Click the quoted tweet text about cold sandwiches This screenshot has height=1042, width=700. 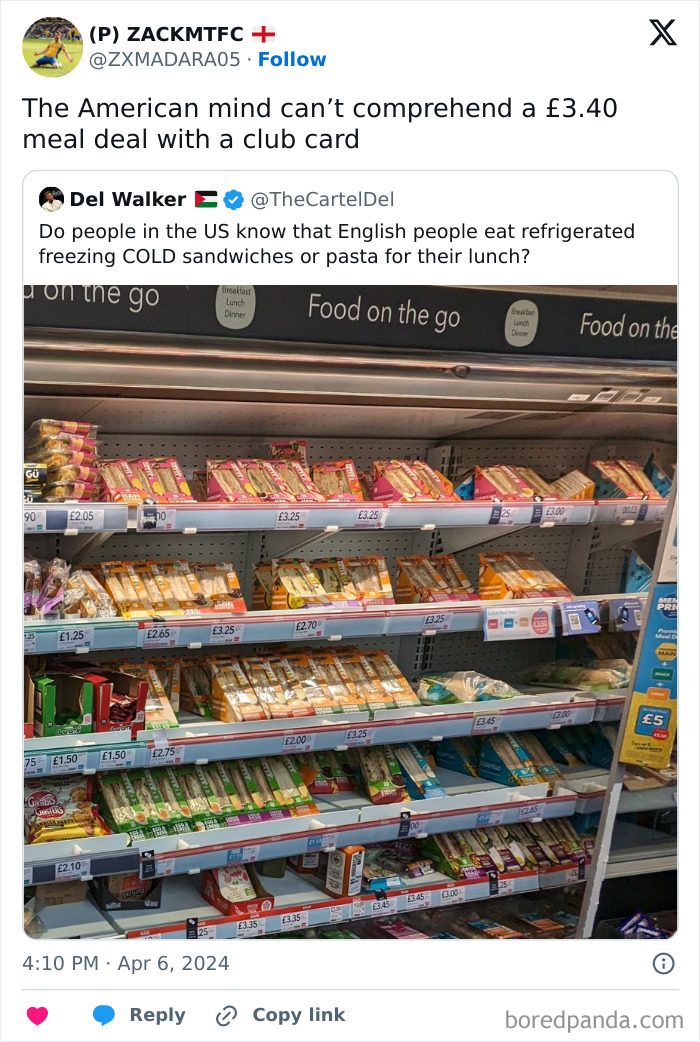[x=336, y=243]
